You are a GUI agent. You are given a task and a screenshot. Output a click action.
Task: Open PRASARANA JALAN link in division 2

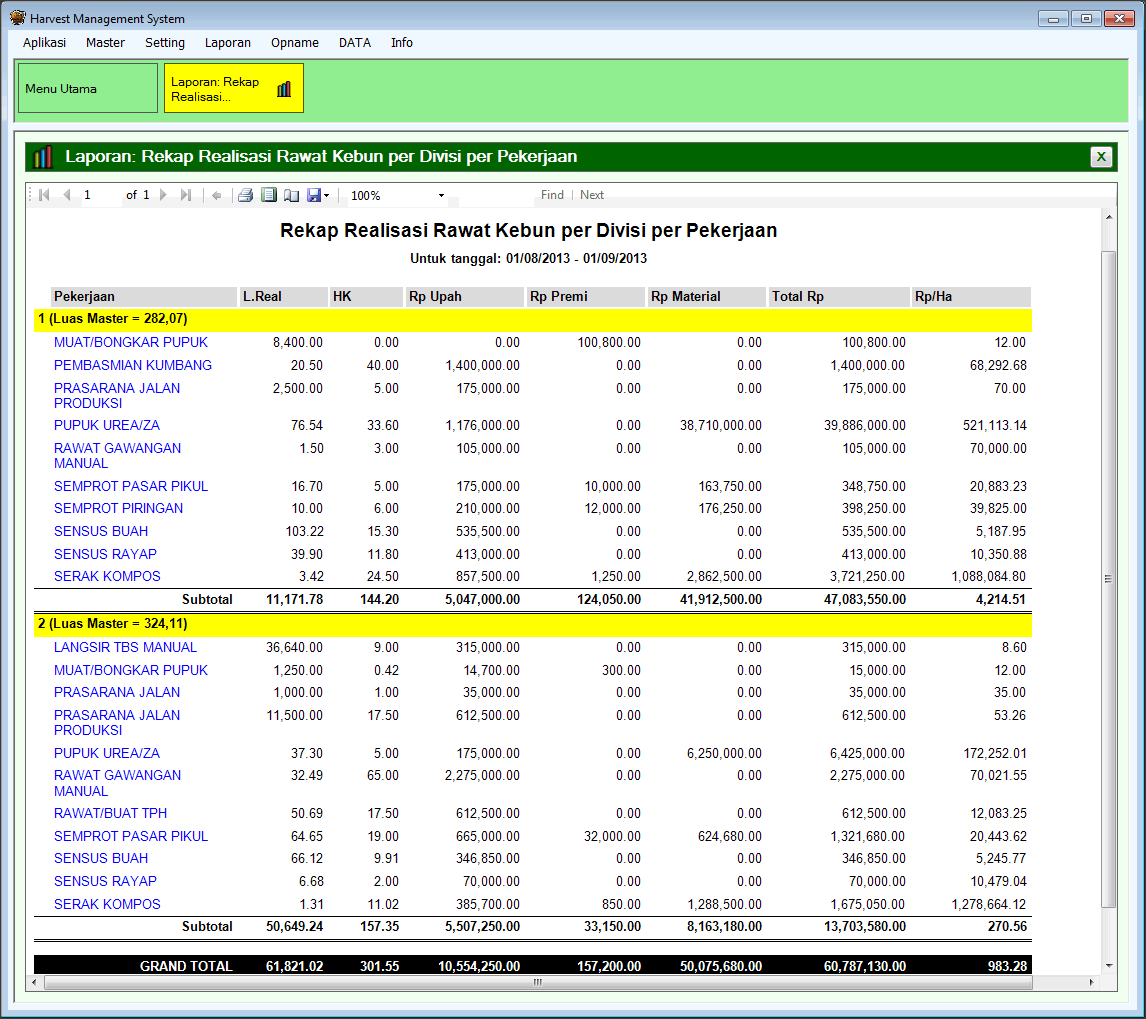[117, 692]
